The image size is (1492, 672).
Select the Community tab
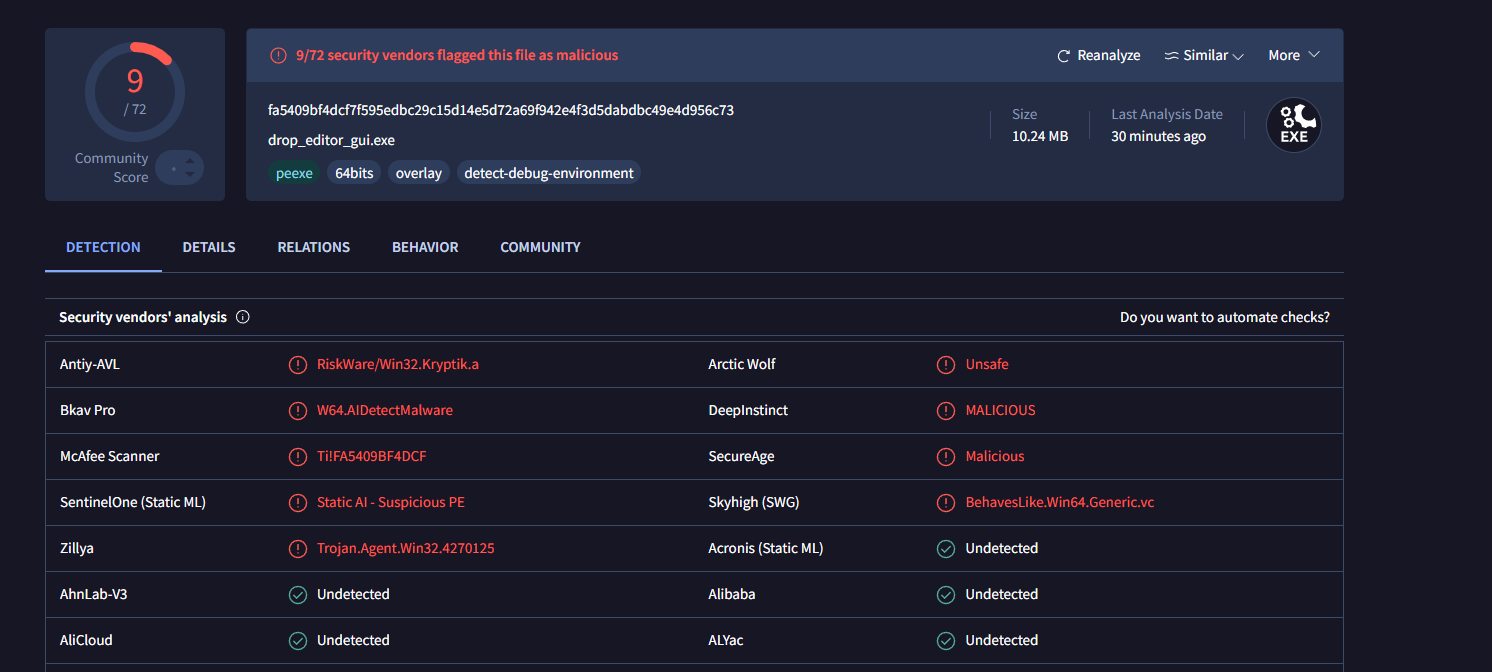pyautogui.click(x=540, y=247)
